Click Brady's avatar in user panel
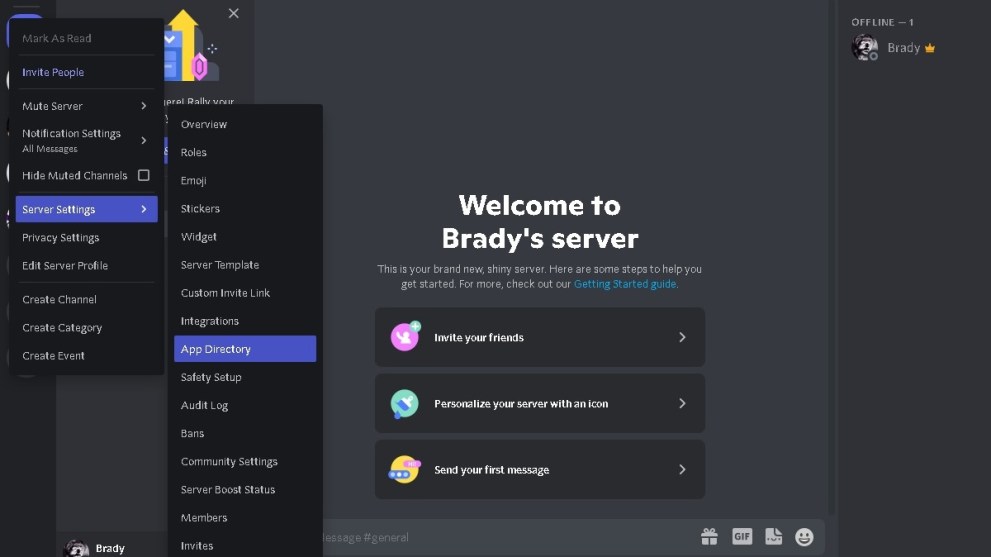This screenshot has width=991, height=557. click(76, 548)
